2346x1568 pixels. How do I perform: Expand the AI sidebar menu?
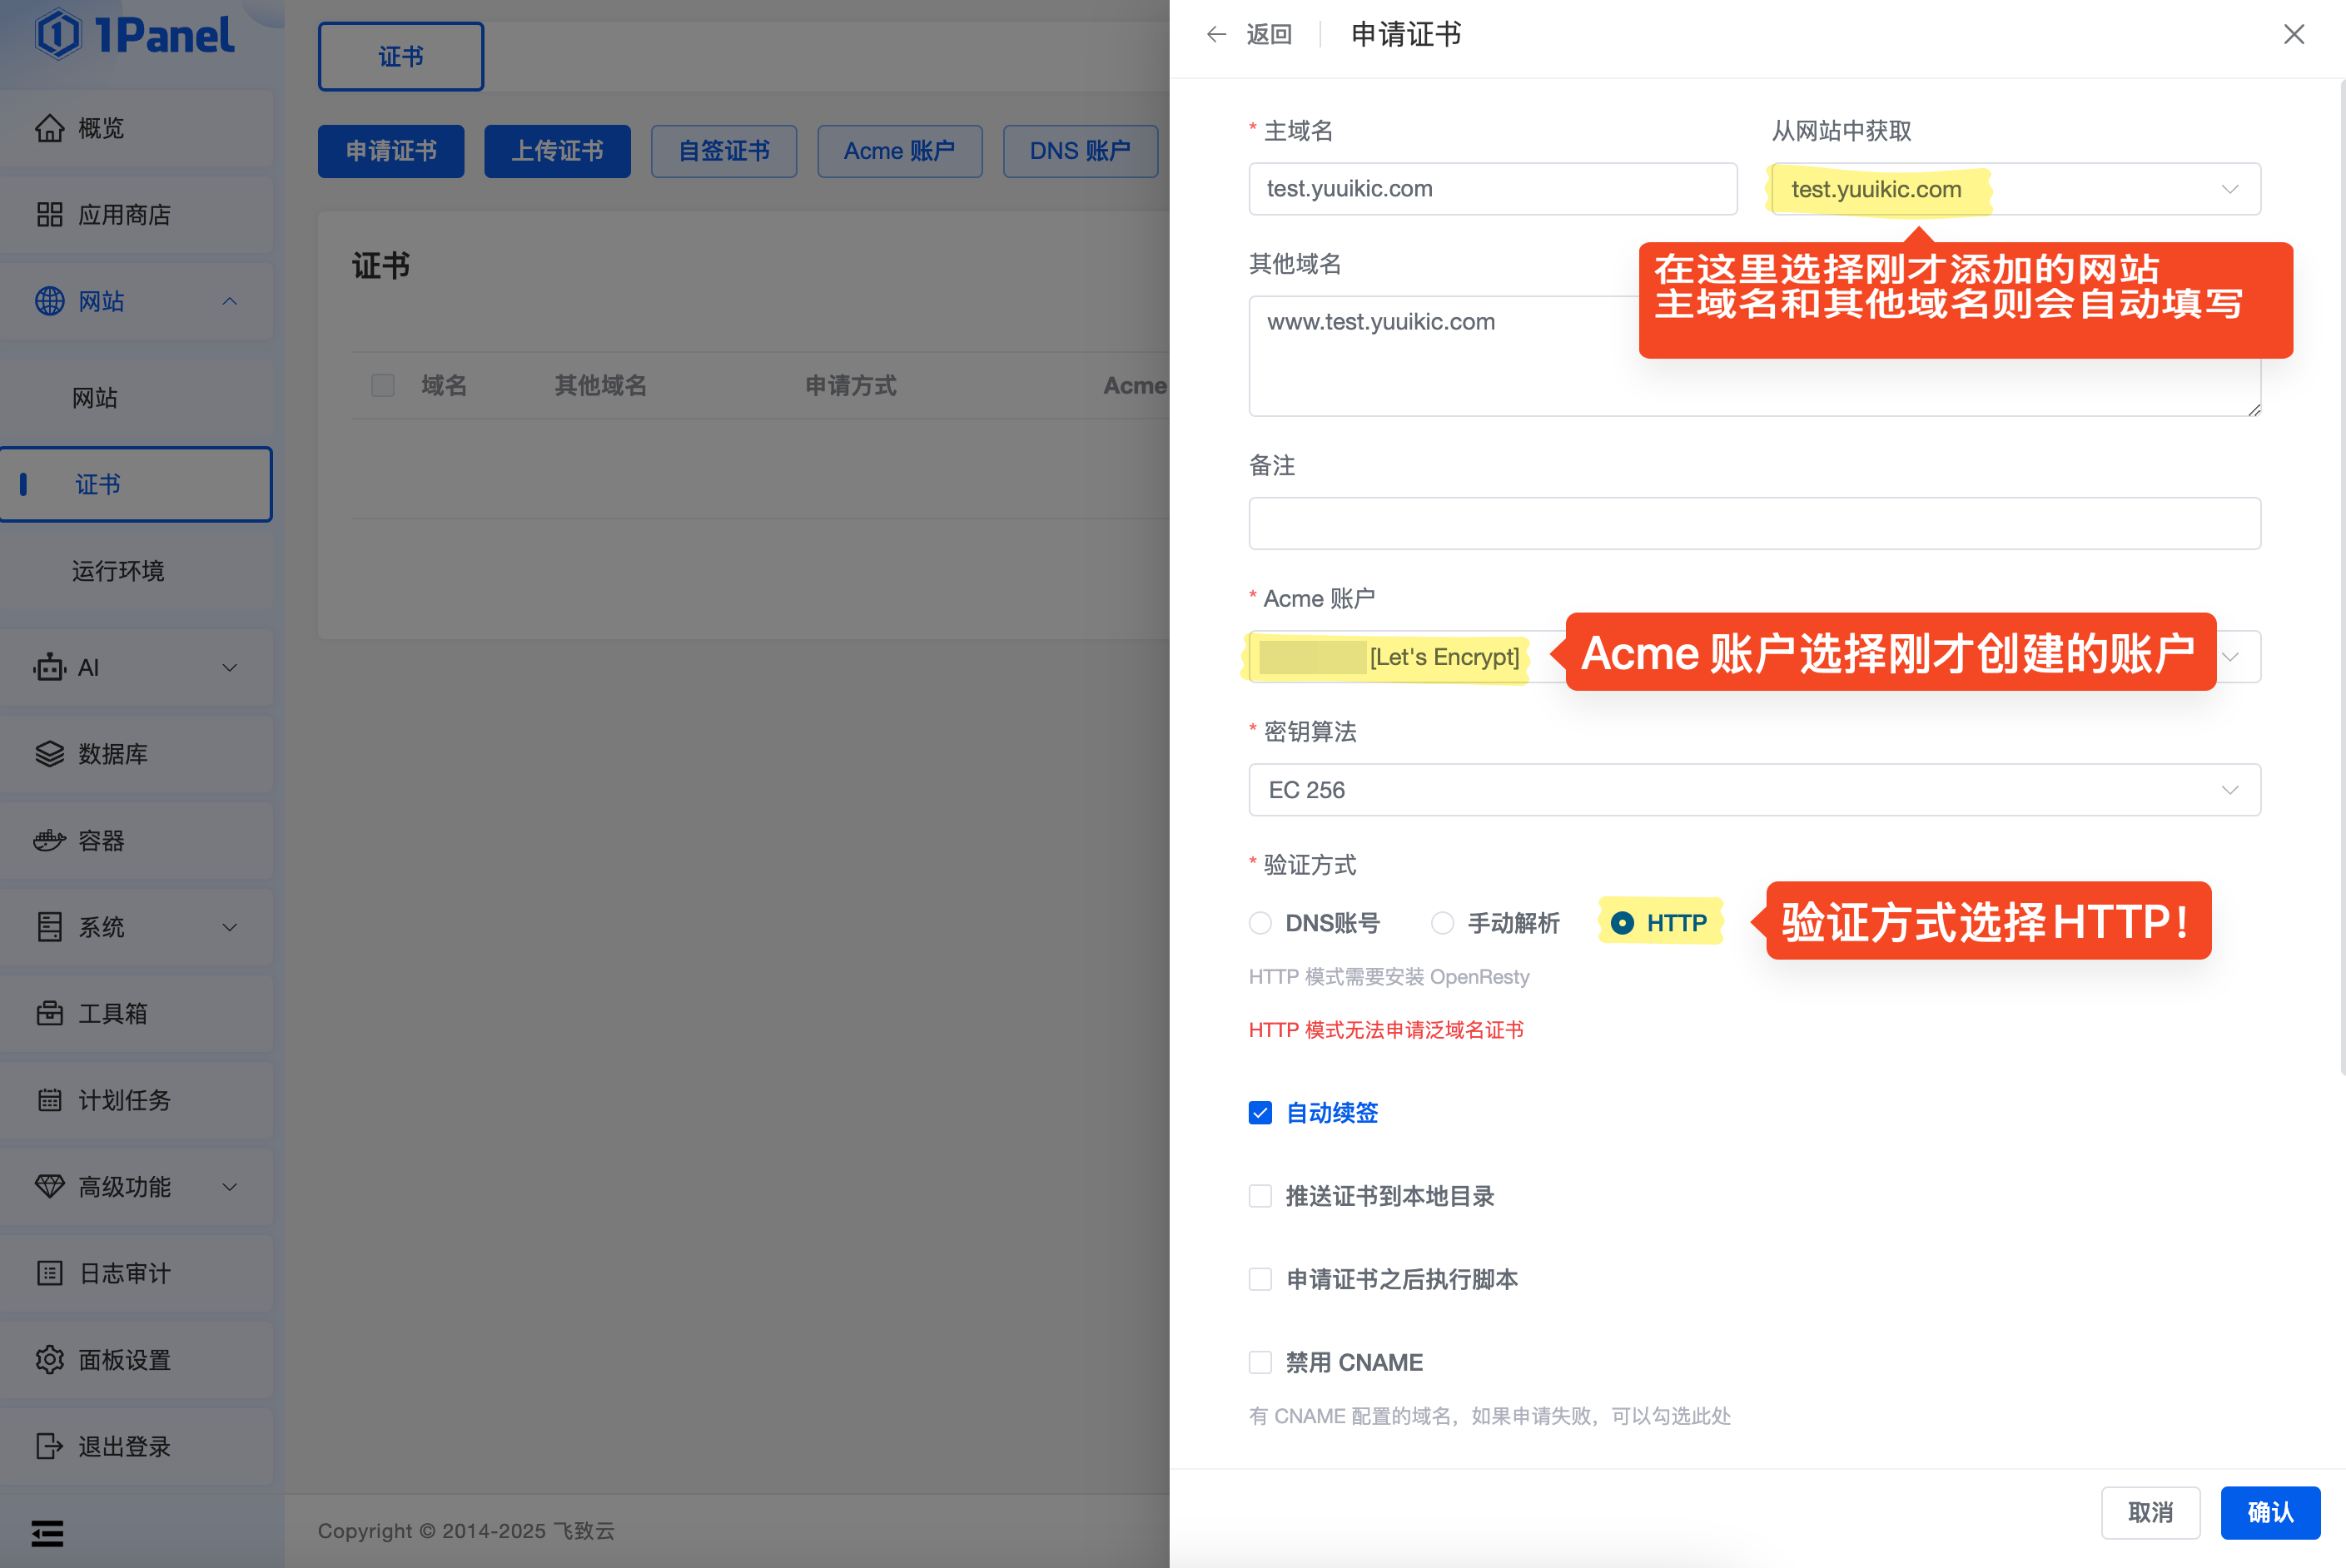click(x=136, y=668)
